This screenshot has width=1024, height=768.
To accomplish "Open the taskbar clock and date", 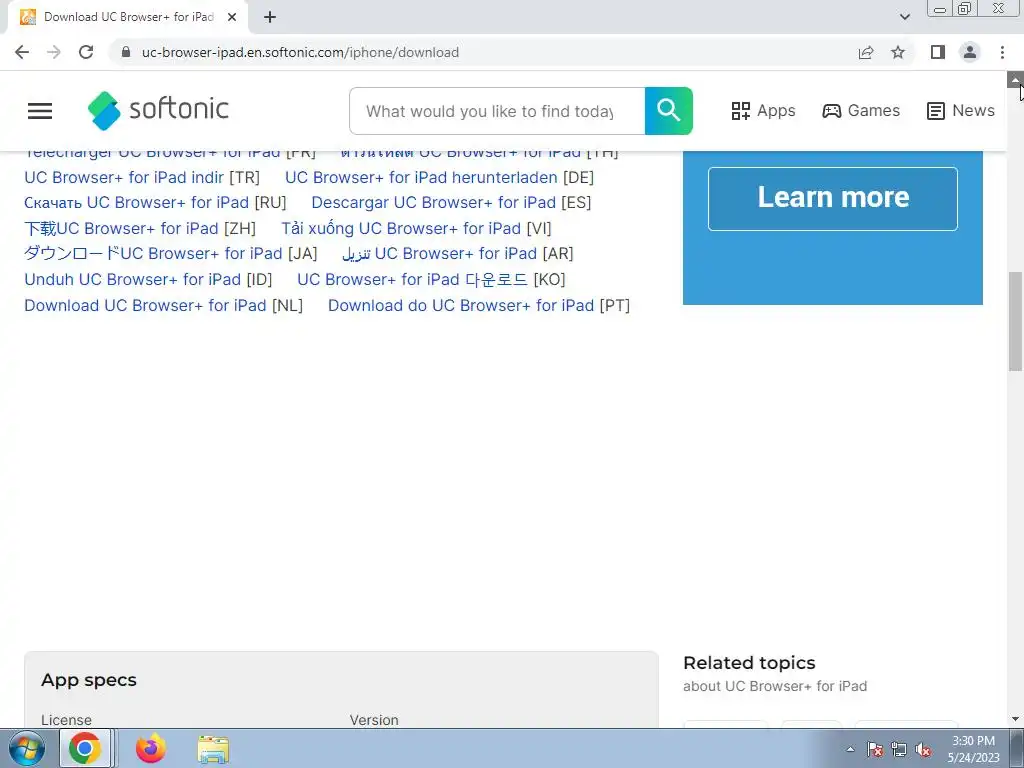I will pos(973,749).
